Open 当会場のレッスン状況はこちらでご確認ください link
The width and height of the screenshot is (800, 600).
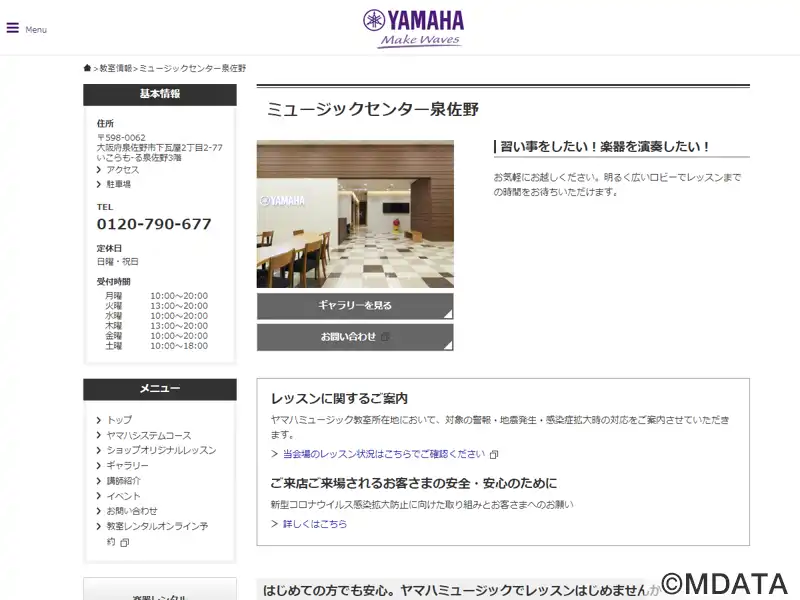pyautogui.click(x=384, y=454)
